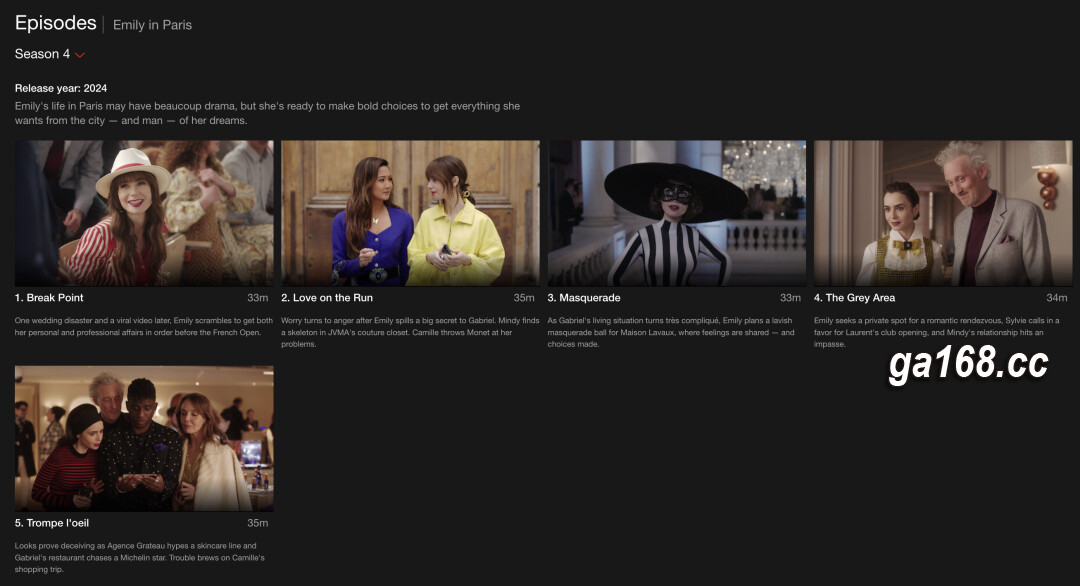Open the Season 4 dropdown chevron
The width and height of the screenshot is (1080, 586).
tap(80, 55)
